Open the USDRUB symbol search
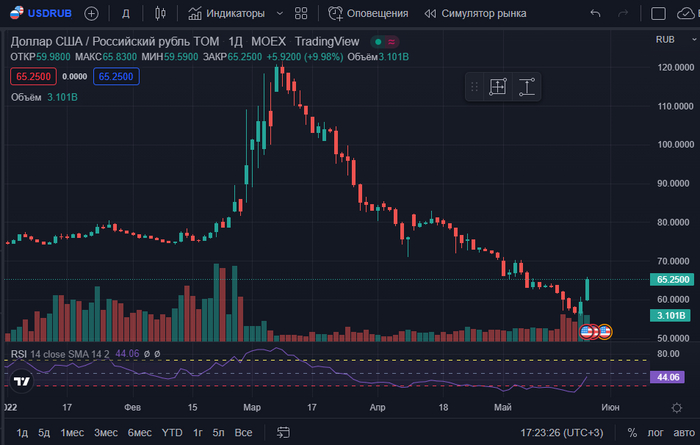 click(41, 13)
